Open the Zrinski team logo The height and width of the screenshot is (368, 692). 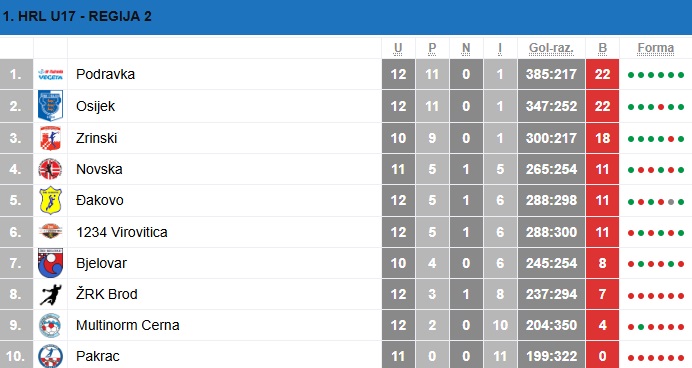tap(50, 138)
